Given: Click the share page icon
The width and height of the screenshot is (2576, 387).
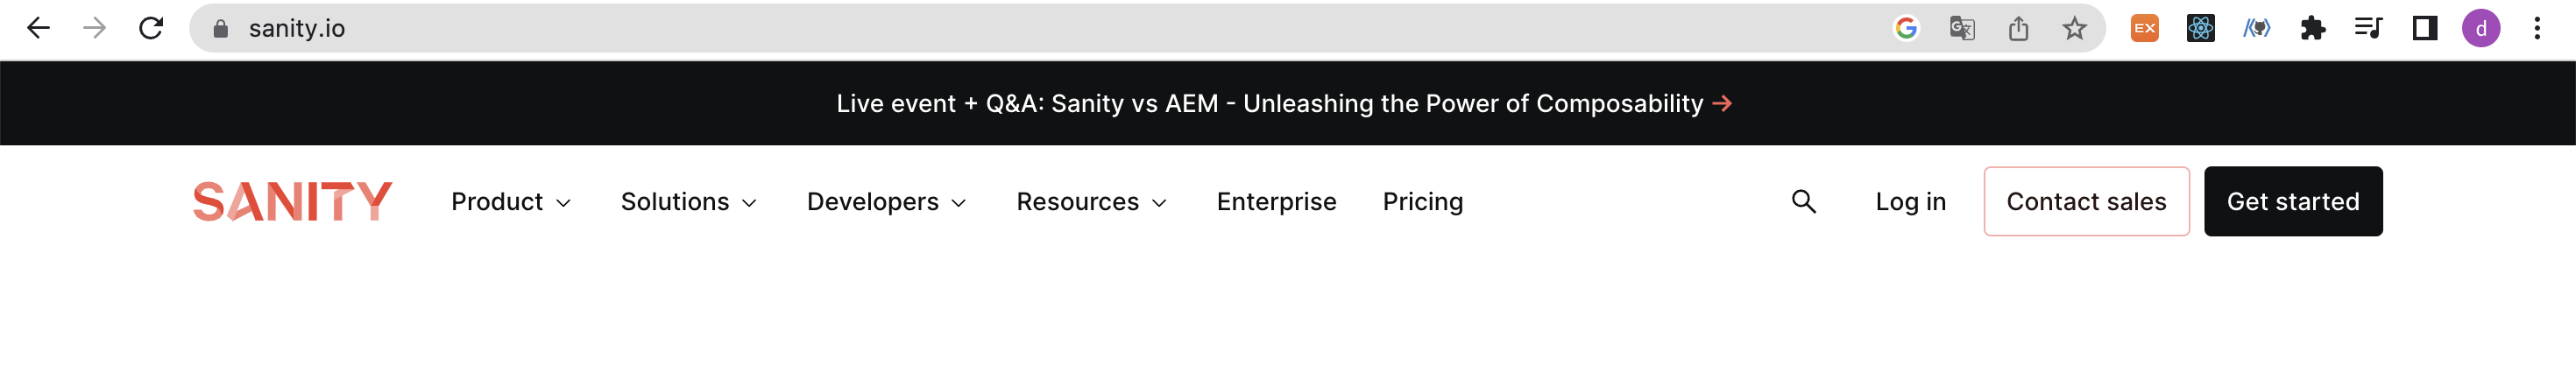Looking at the screenshot, I should point(2018,28).
